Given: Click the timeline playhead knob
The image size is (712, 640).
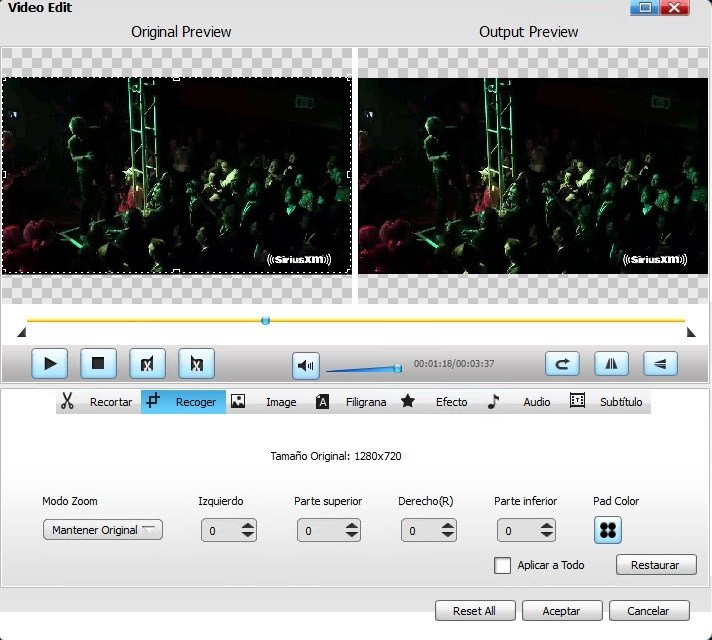Looking at the screenshot, I should click(266, 321).
